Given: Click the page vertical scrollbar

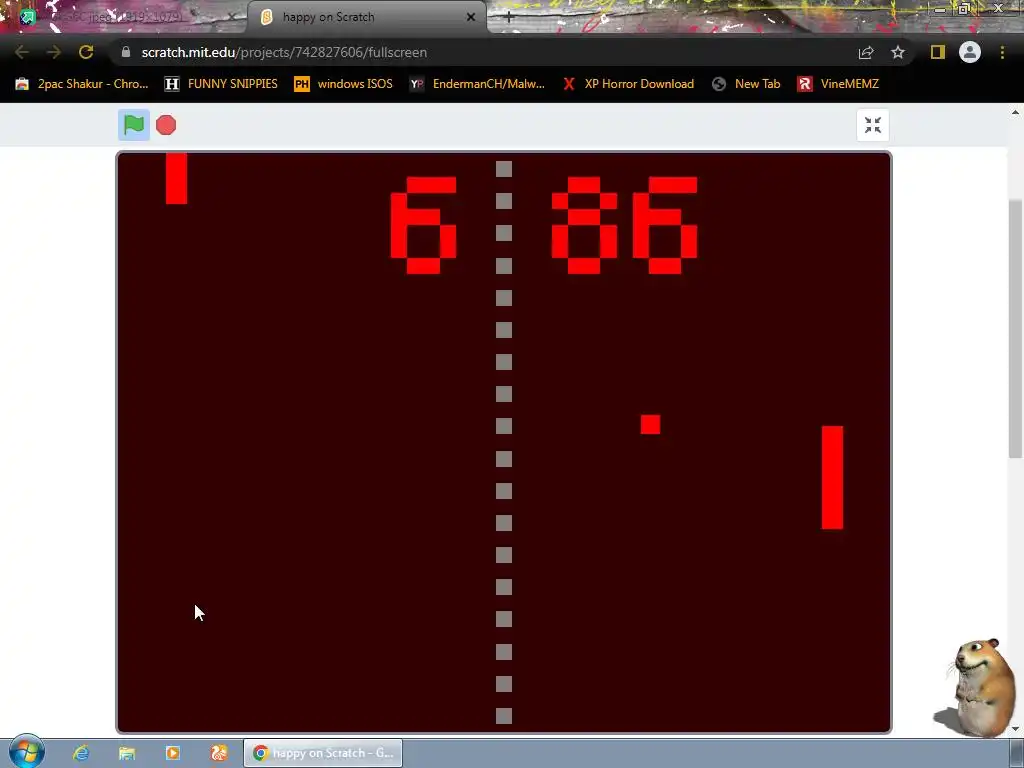Looking at the screenshot, I should tap(1015, 328).
